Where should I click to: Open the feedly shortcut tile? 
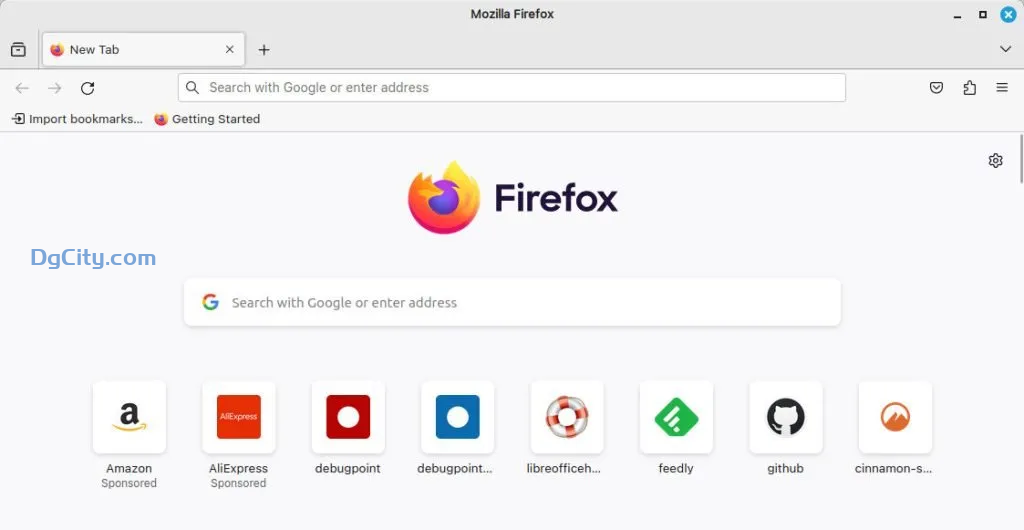tap(677, 417)
